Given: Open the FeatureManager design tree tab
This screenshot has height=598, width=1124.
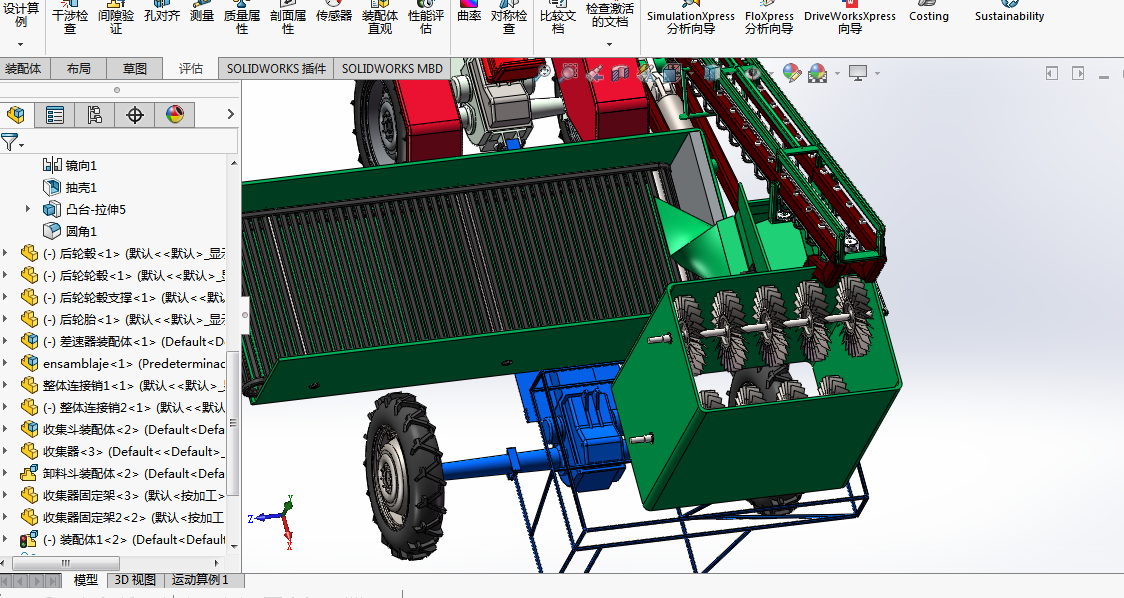Looking at the screenshot, I should pos(16,115).
